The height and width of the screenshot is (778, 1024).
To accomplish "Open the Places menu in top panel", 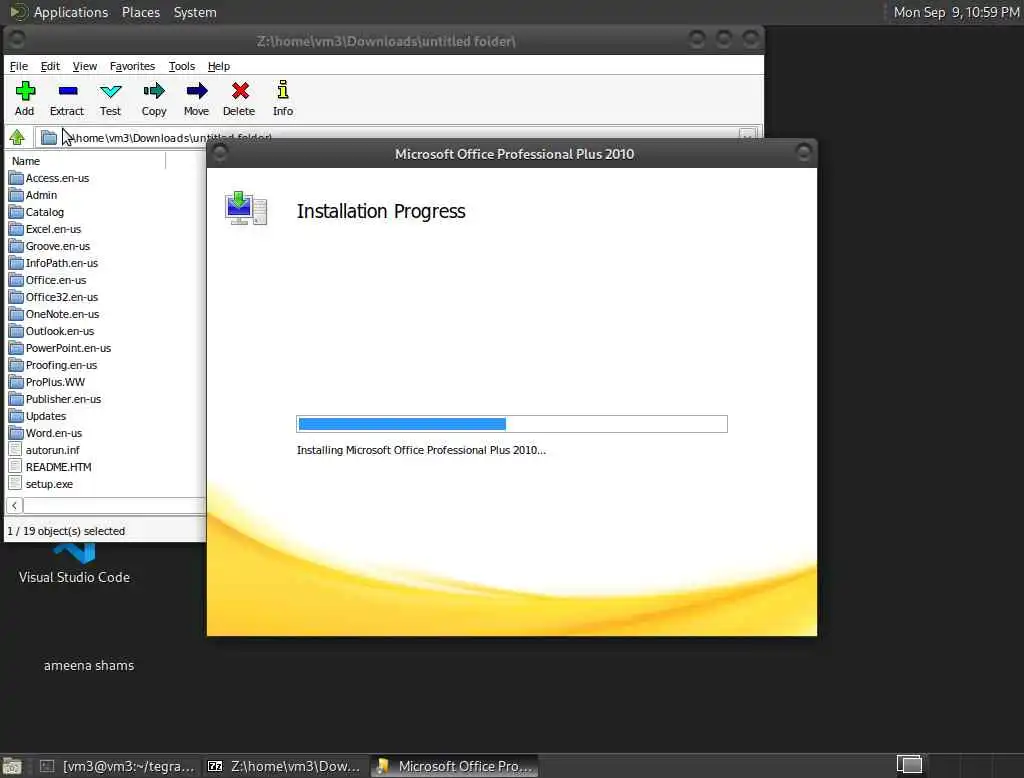I will coord(140,12).
